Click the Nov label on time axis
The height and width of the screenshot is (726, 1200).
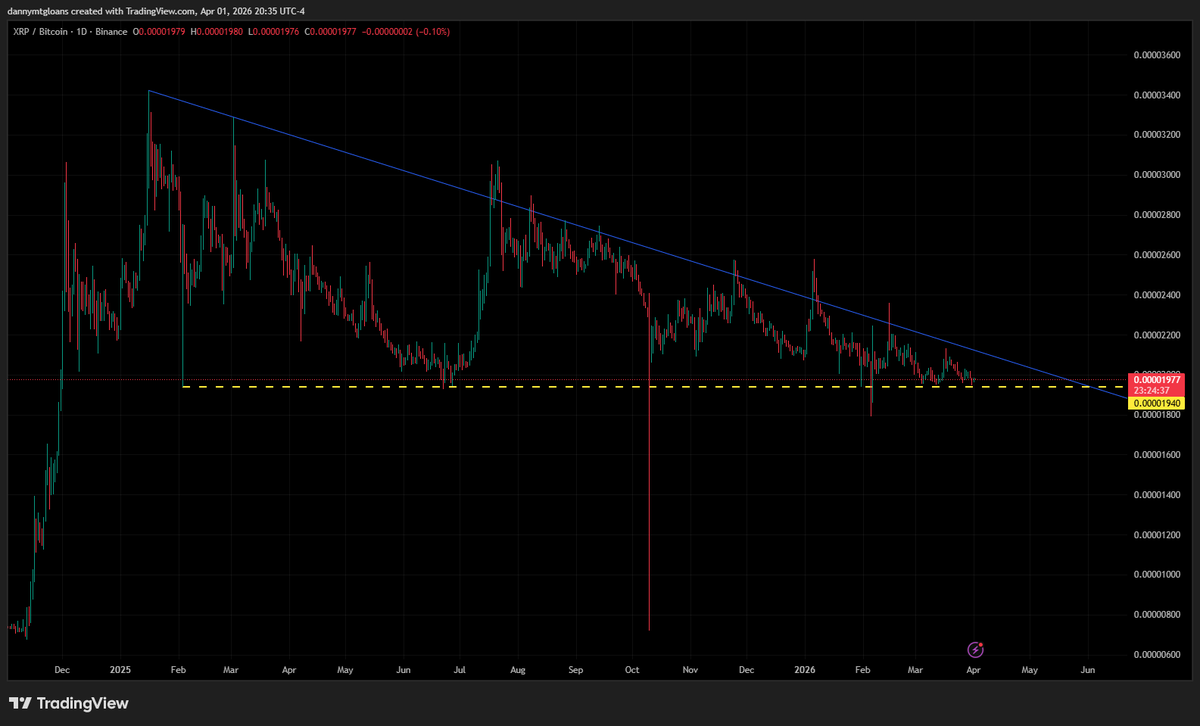pos(690,669)
